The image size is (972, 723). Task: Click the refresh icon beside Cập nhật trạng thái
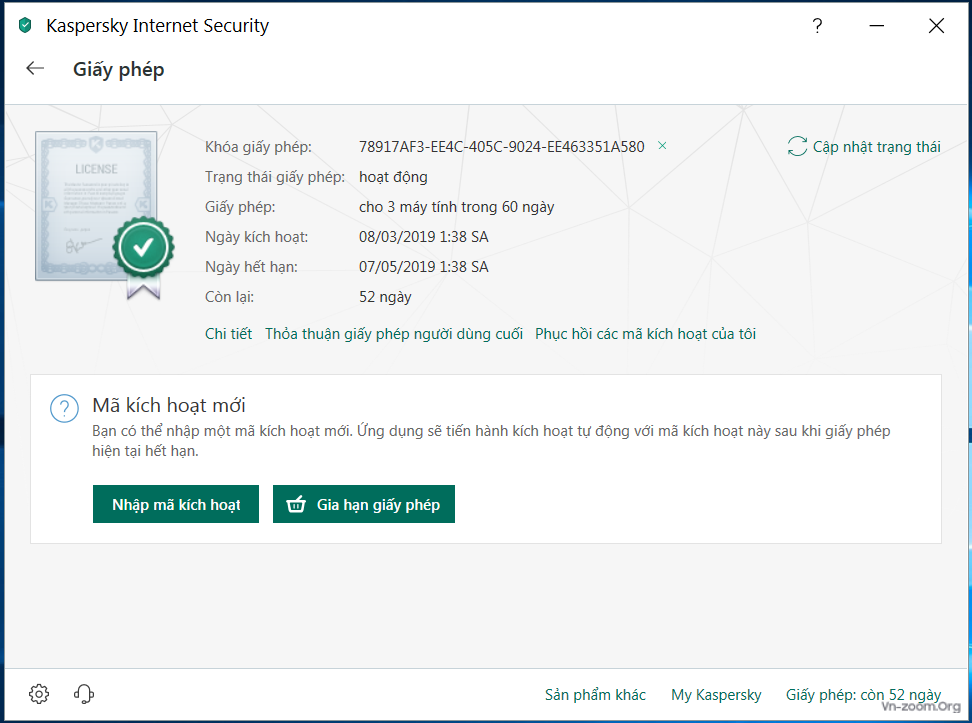click(797, 146)
